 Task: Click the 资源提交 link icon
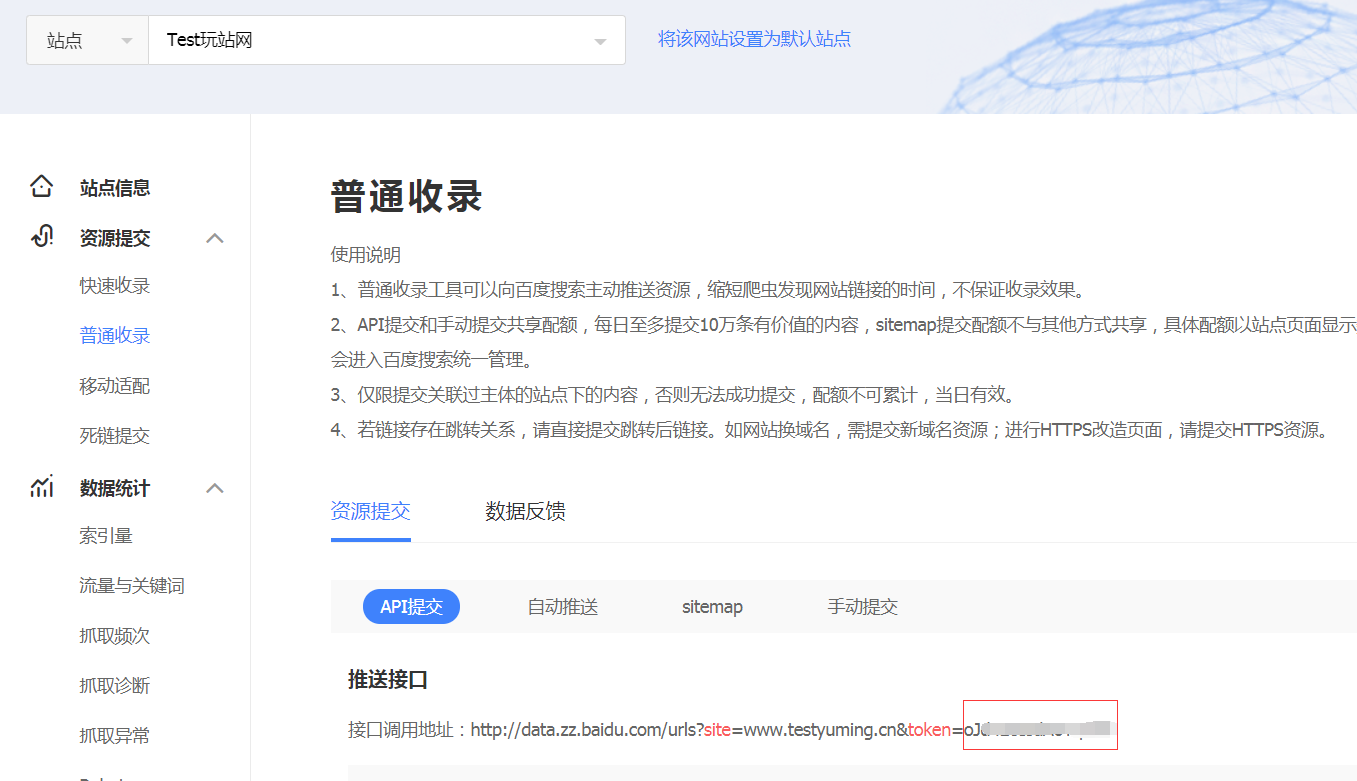coord(41,237)
